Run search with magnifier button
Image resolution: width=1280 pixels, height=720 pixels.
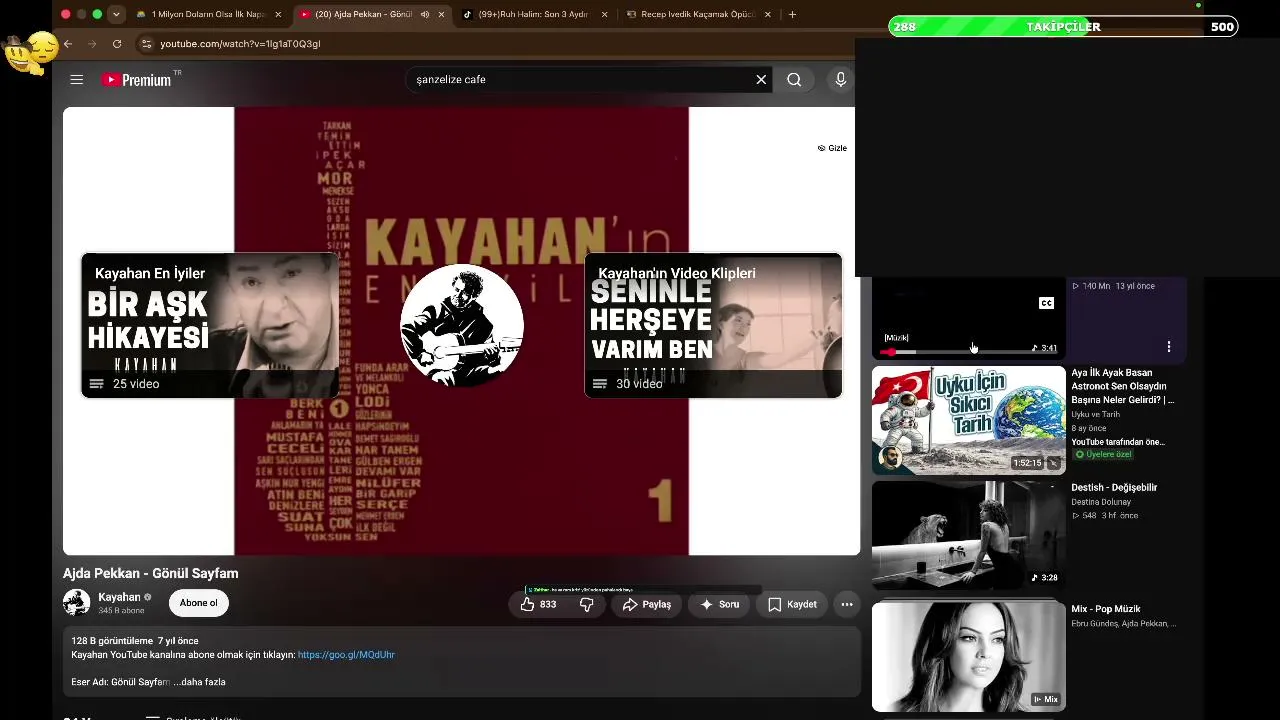pos(794,80)
